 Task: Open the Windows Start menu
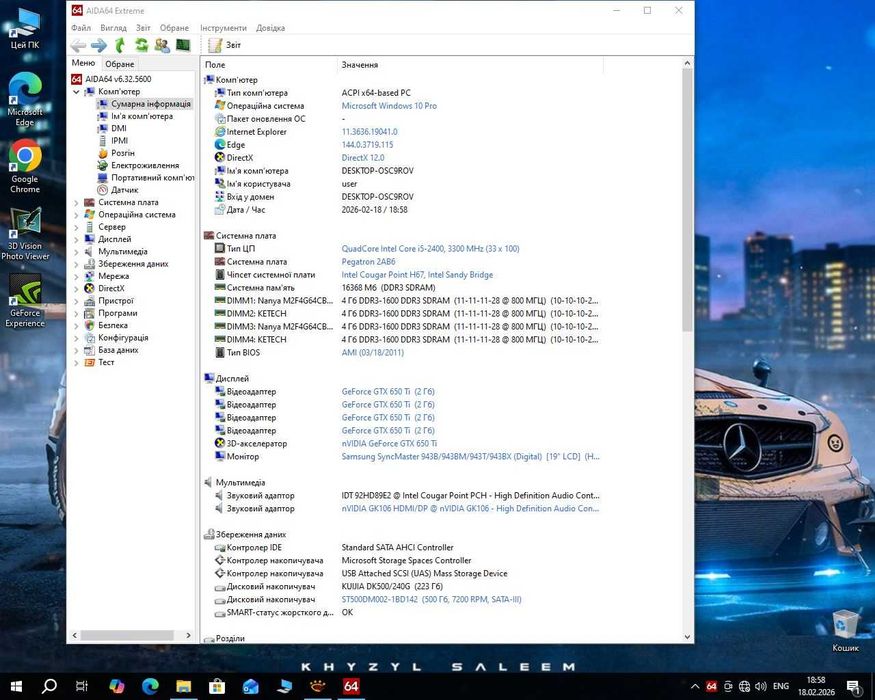(x=16, y=686)
